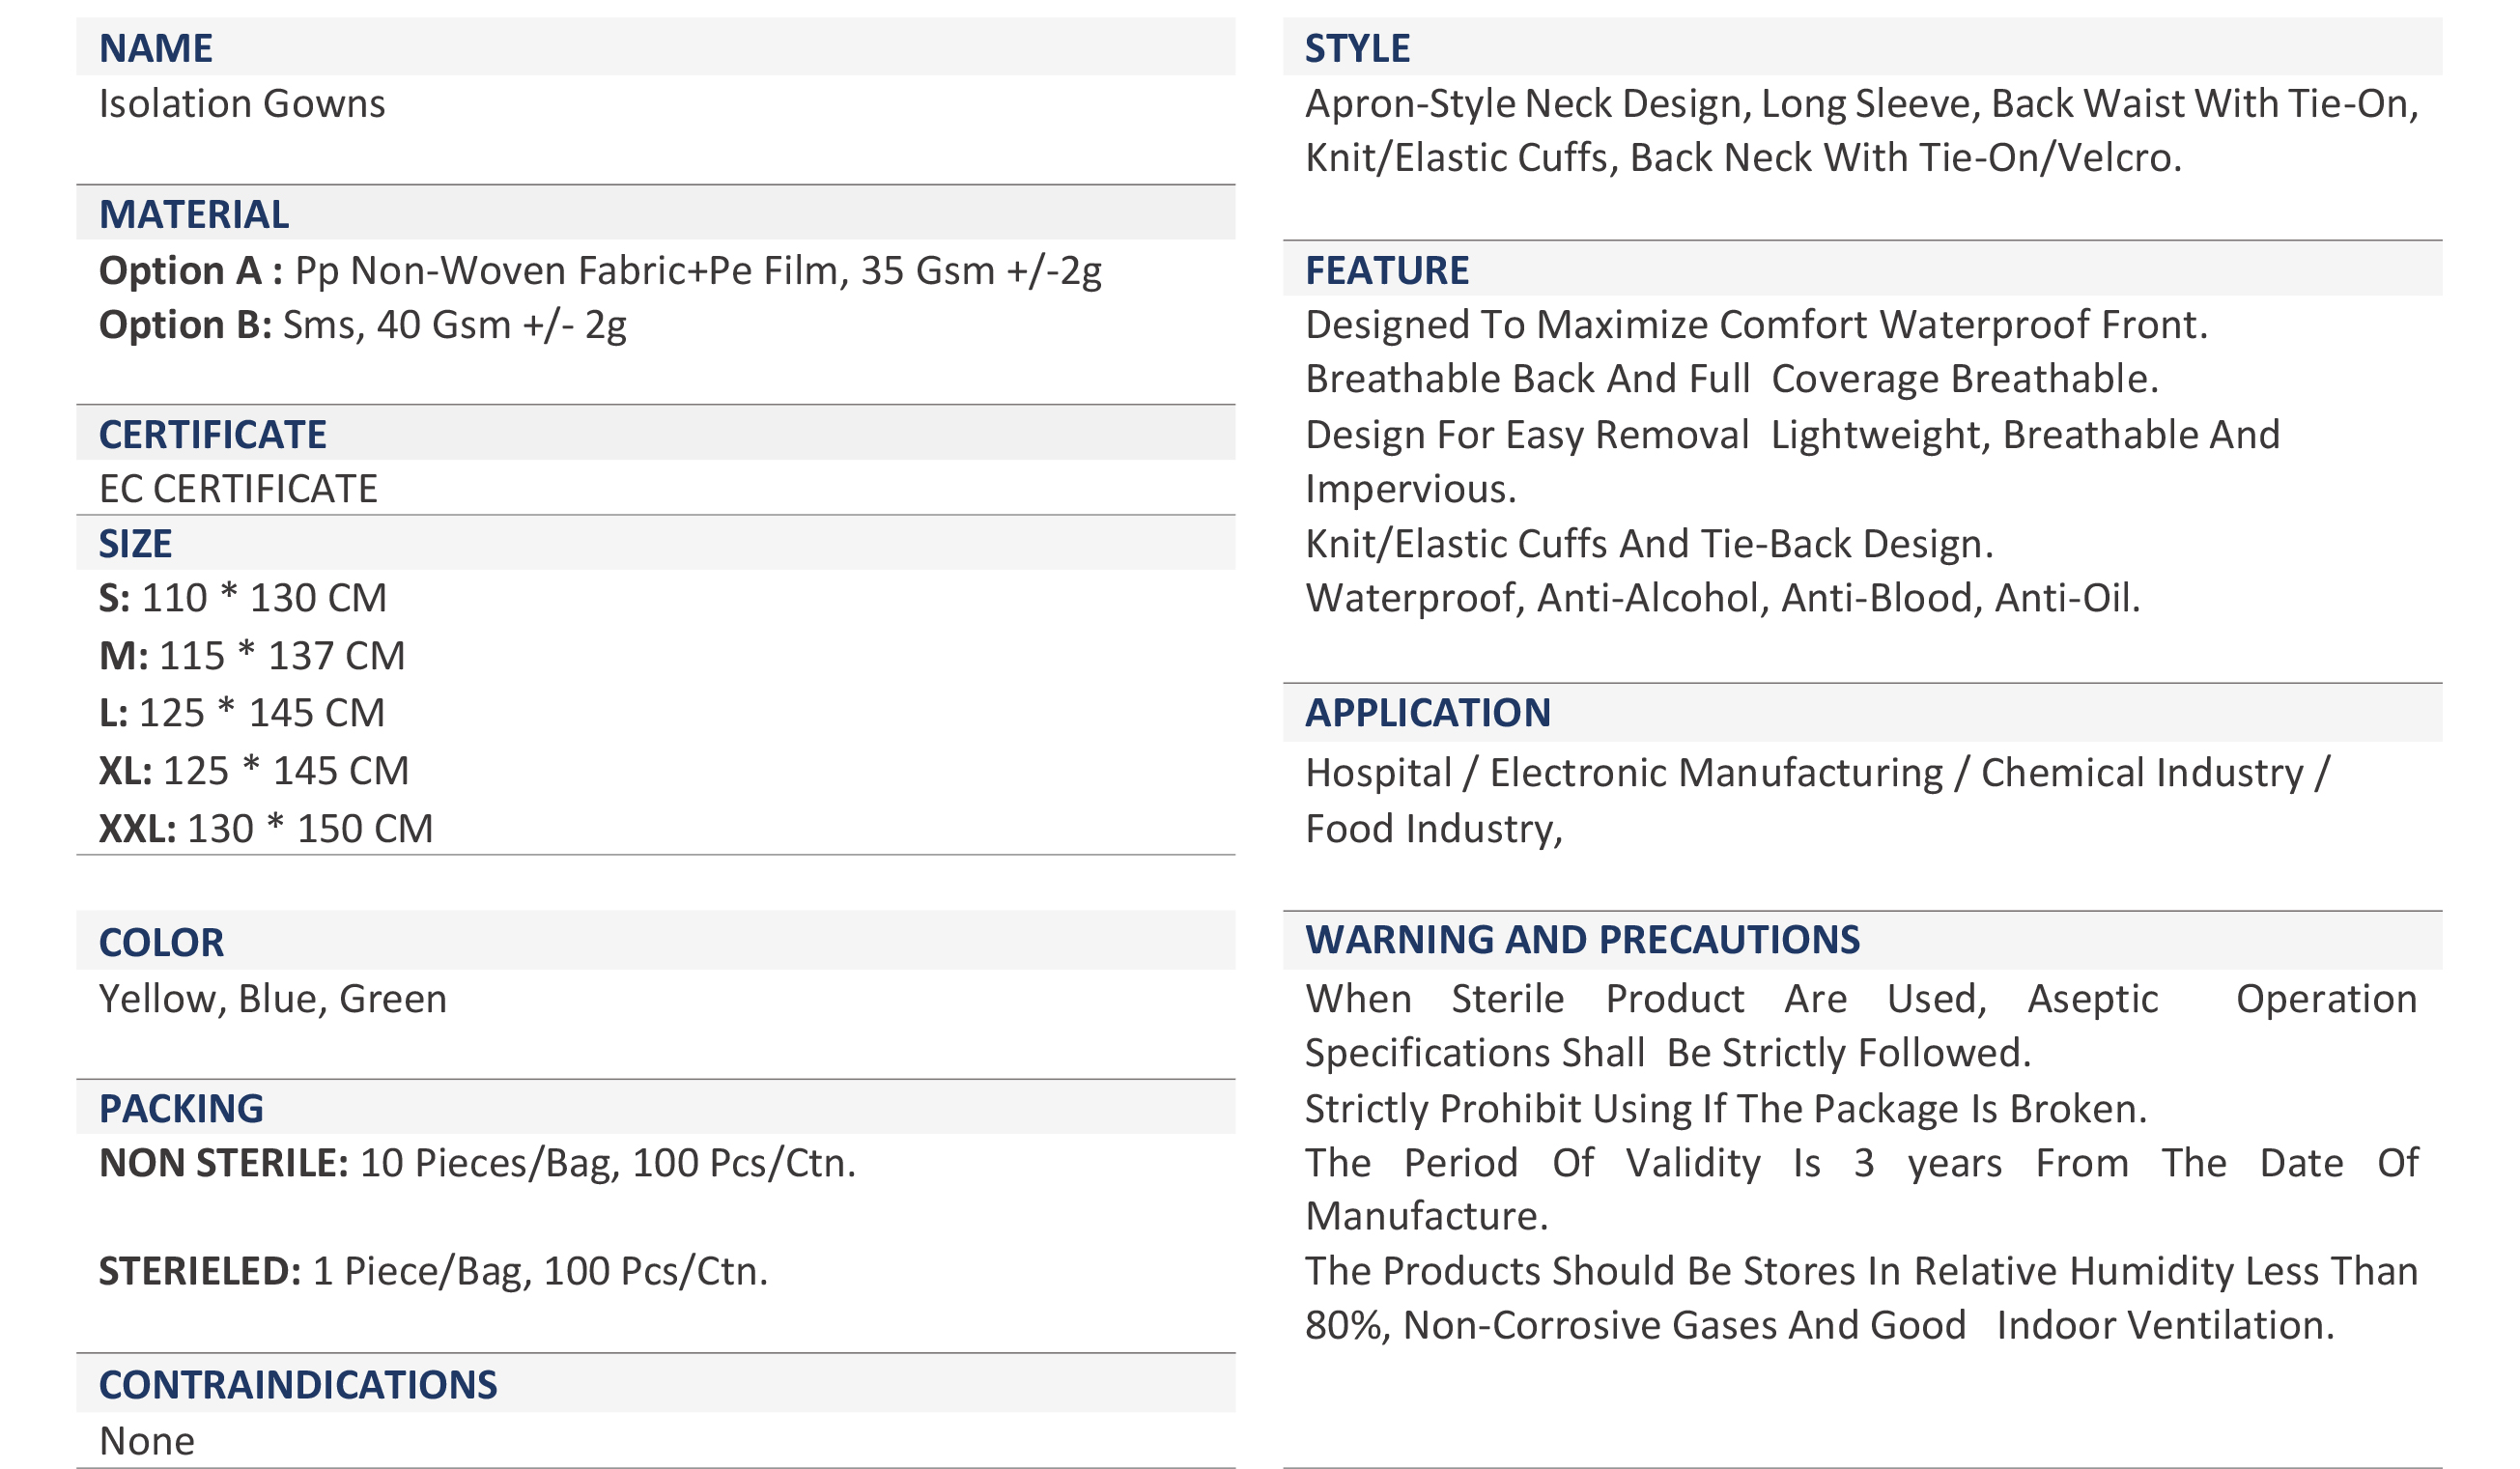Click the COLOR section heading
Viewport: 2520px width, 1469px height.
161,942
